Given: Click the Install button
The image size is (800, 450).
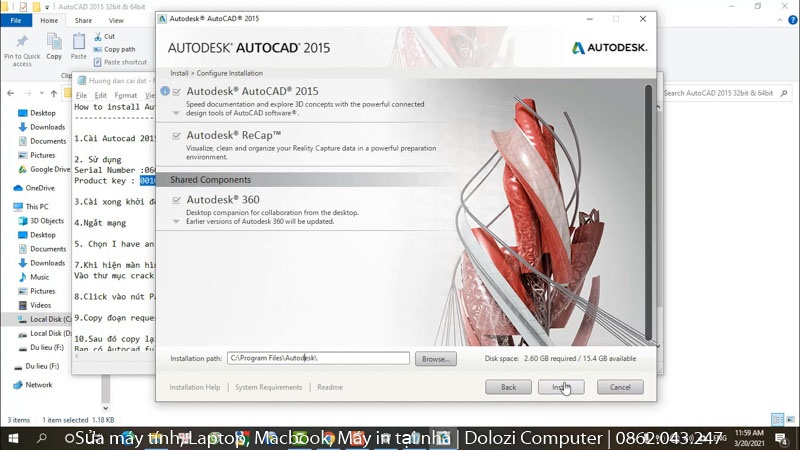Looking at the screenshot, I should point(561,387).
